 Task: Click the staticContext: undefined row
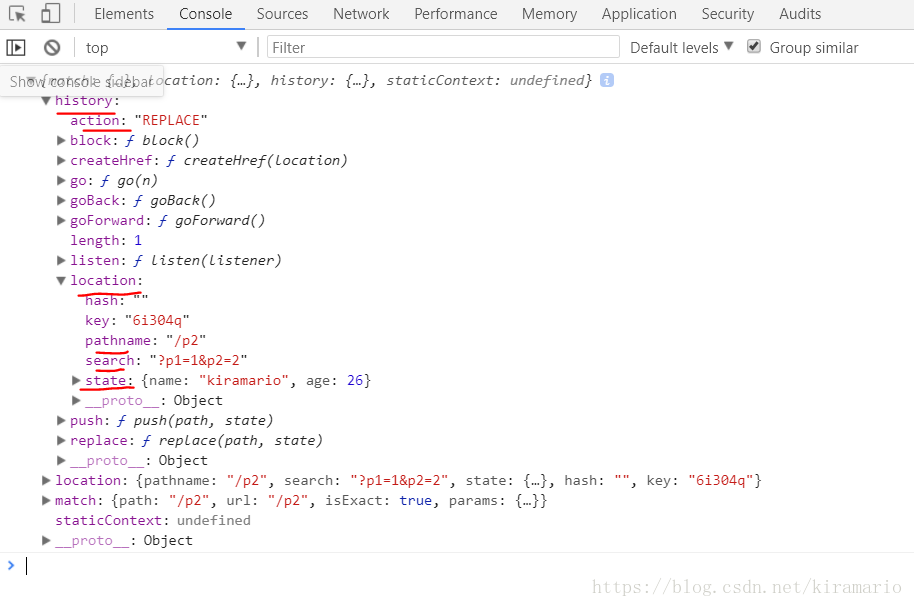(153, 521)
